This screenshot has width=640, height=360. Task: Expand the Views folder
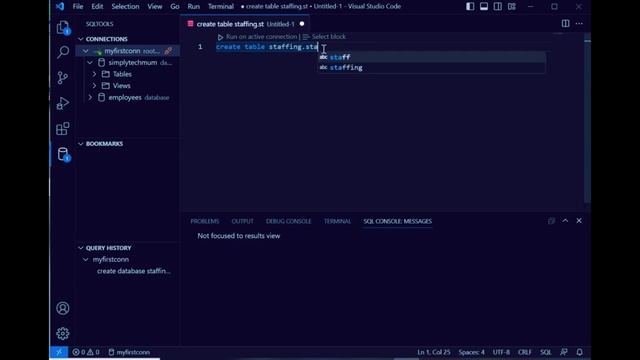coord(95,86)
